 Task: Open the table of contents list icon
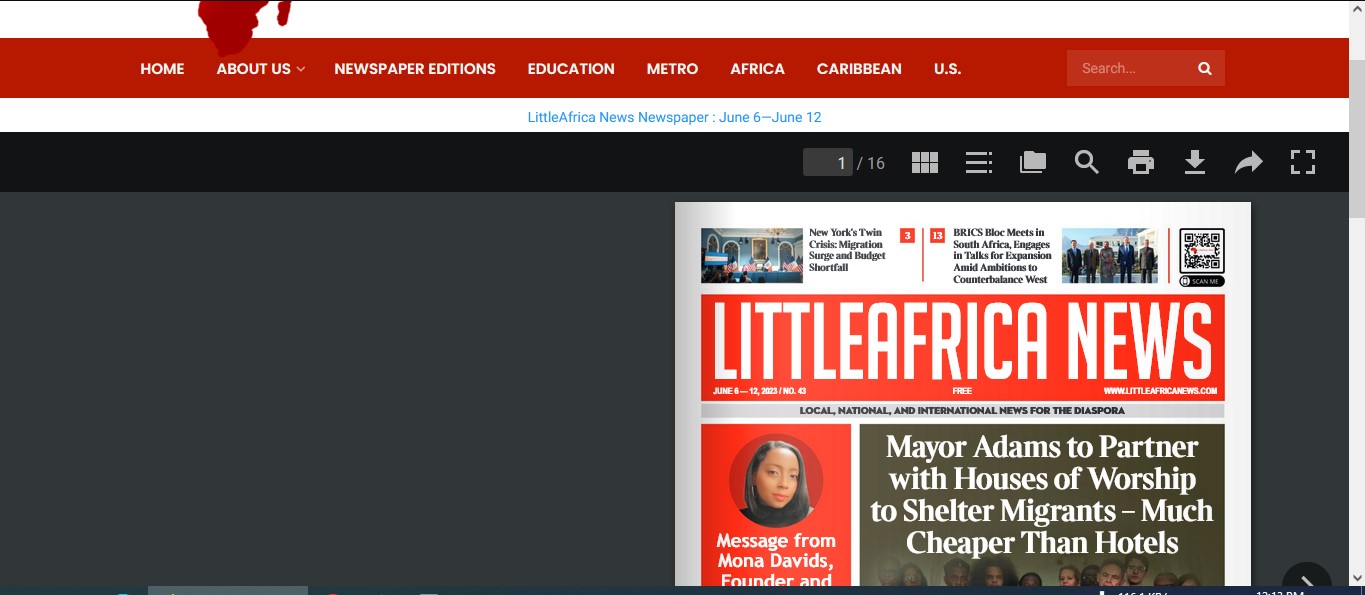979,162
